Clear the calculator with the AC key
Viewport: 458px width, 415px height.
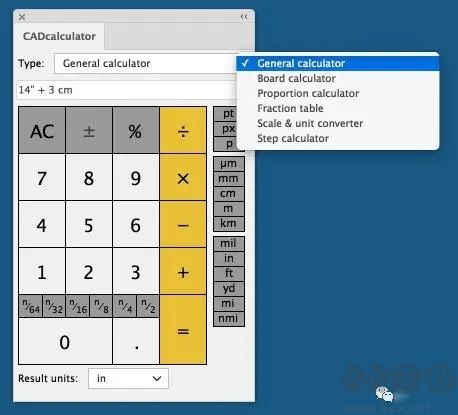coord(42,130)
